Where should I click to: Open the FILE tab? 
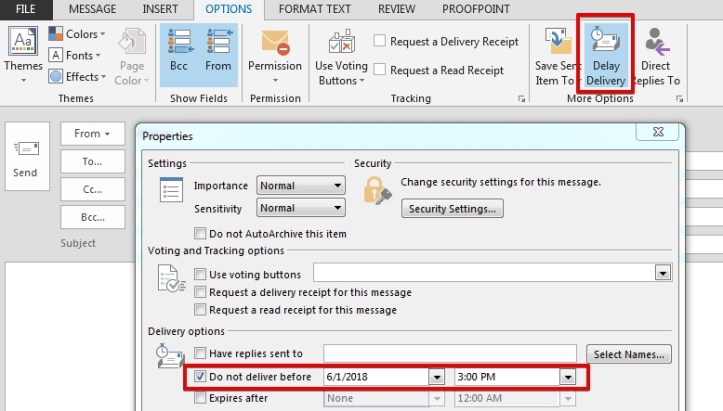26,9
